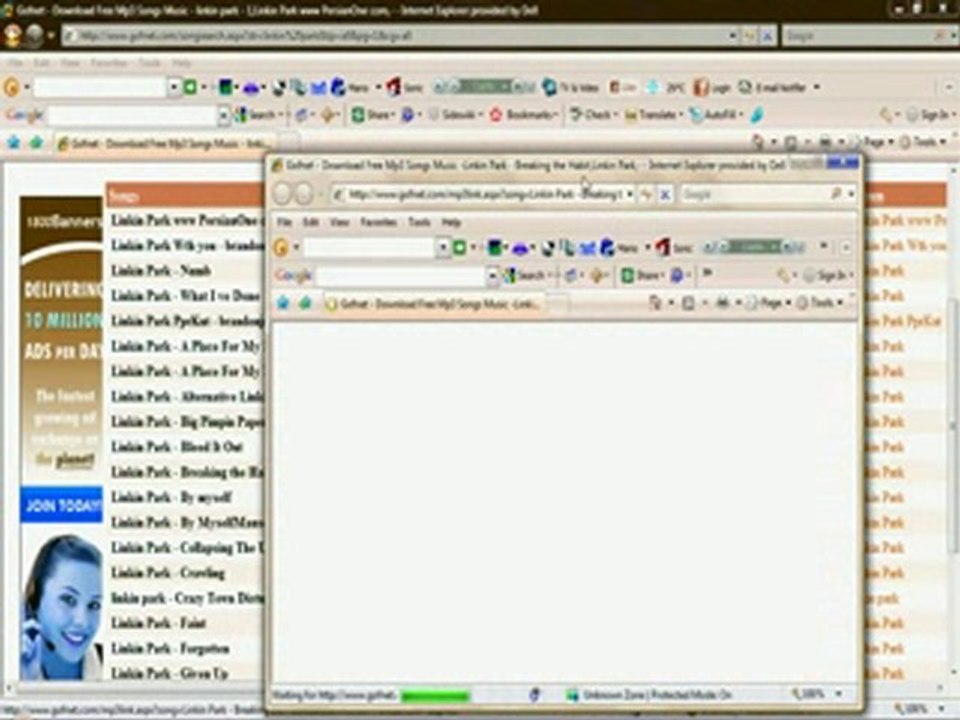Click the popup window address bar URL
Image resolution: width=960 pixels, height=720 pixels.
pos(484,195)
